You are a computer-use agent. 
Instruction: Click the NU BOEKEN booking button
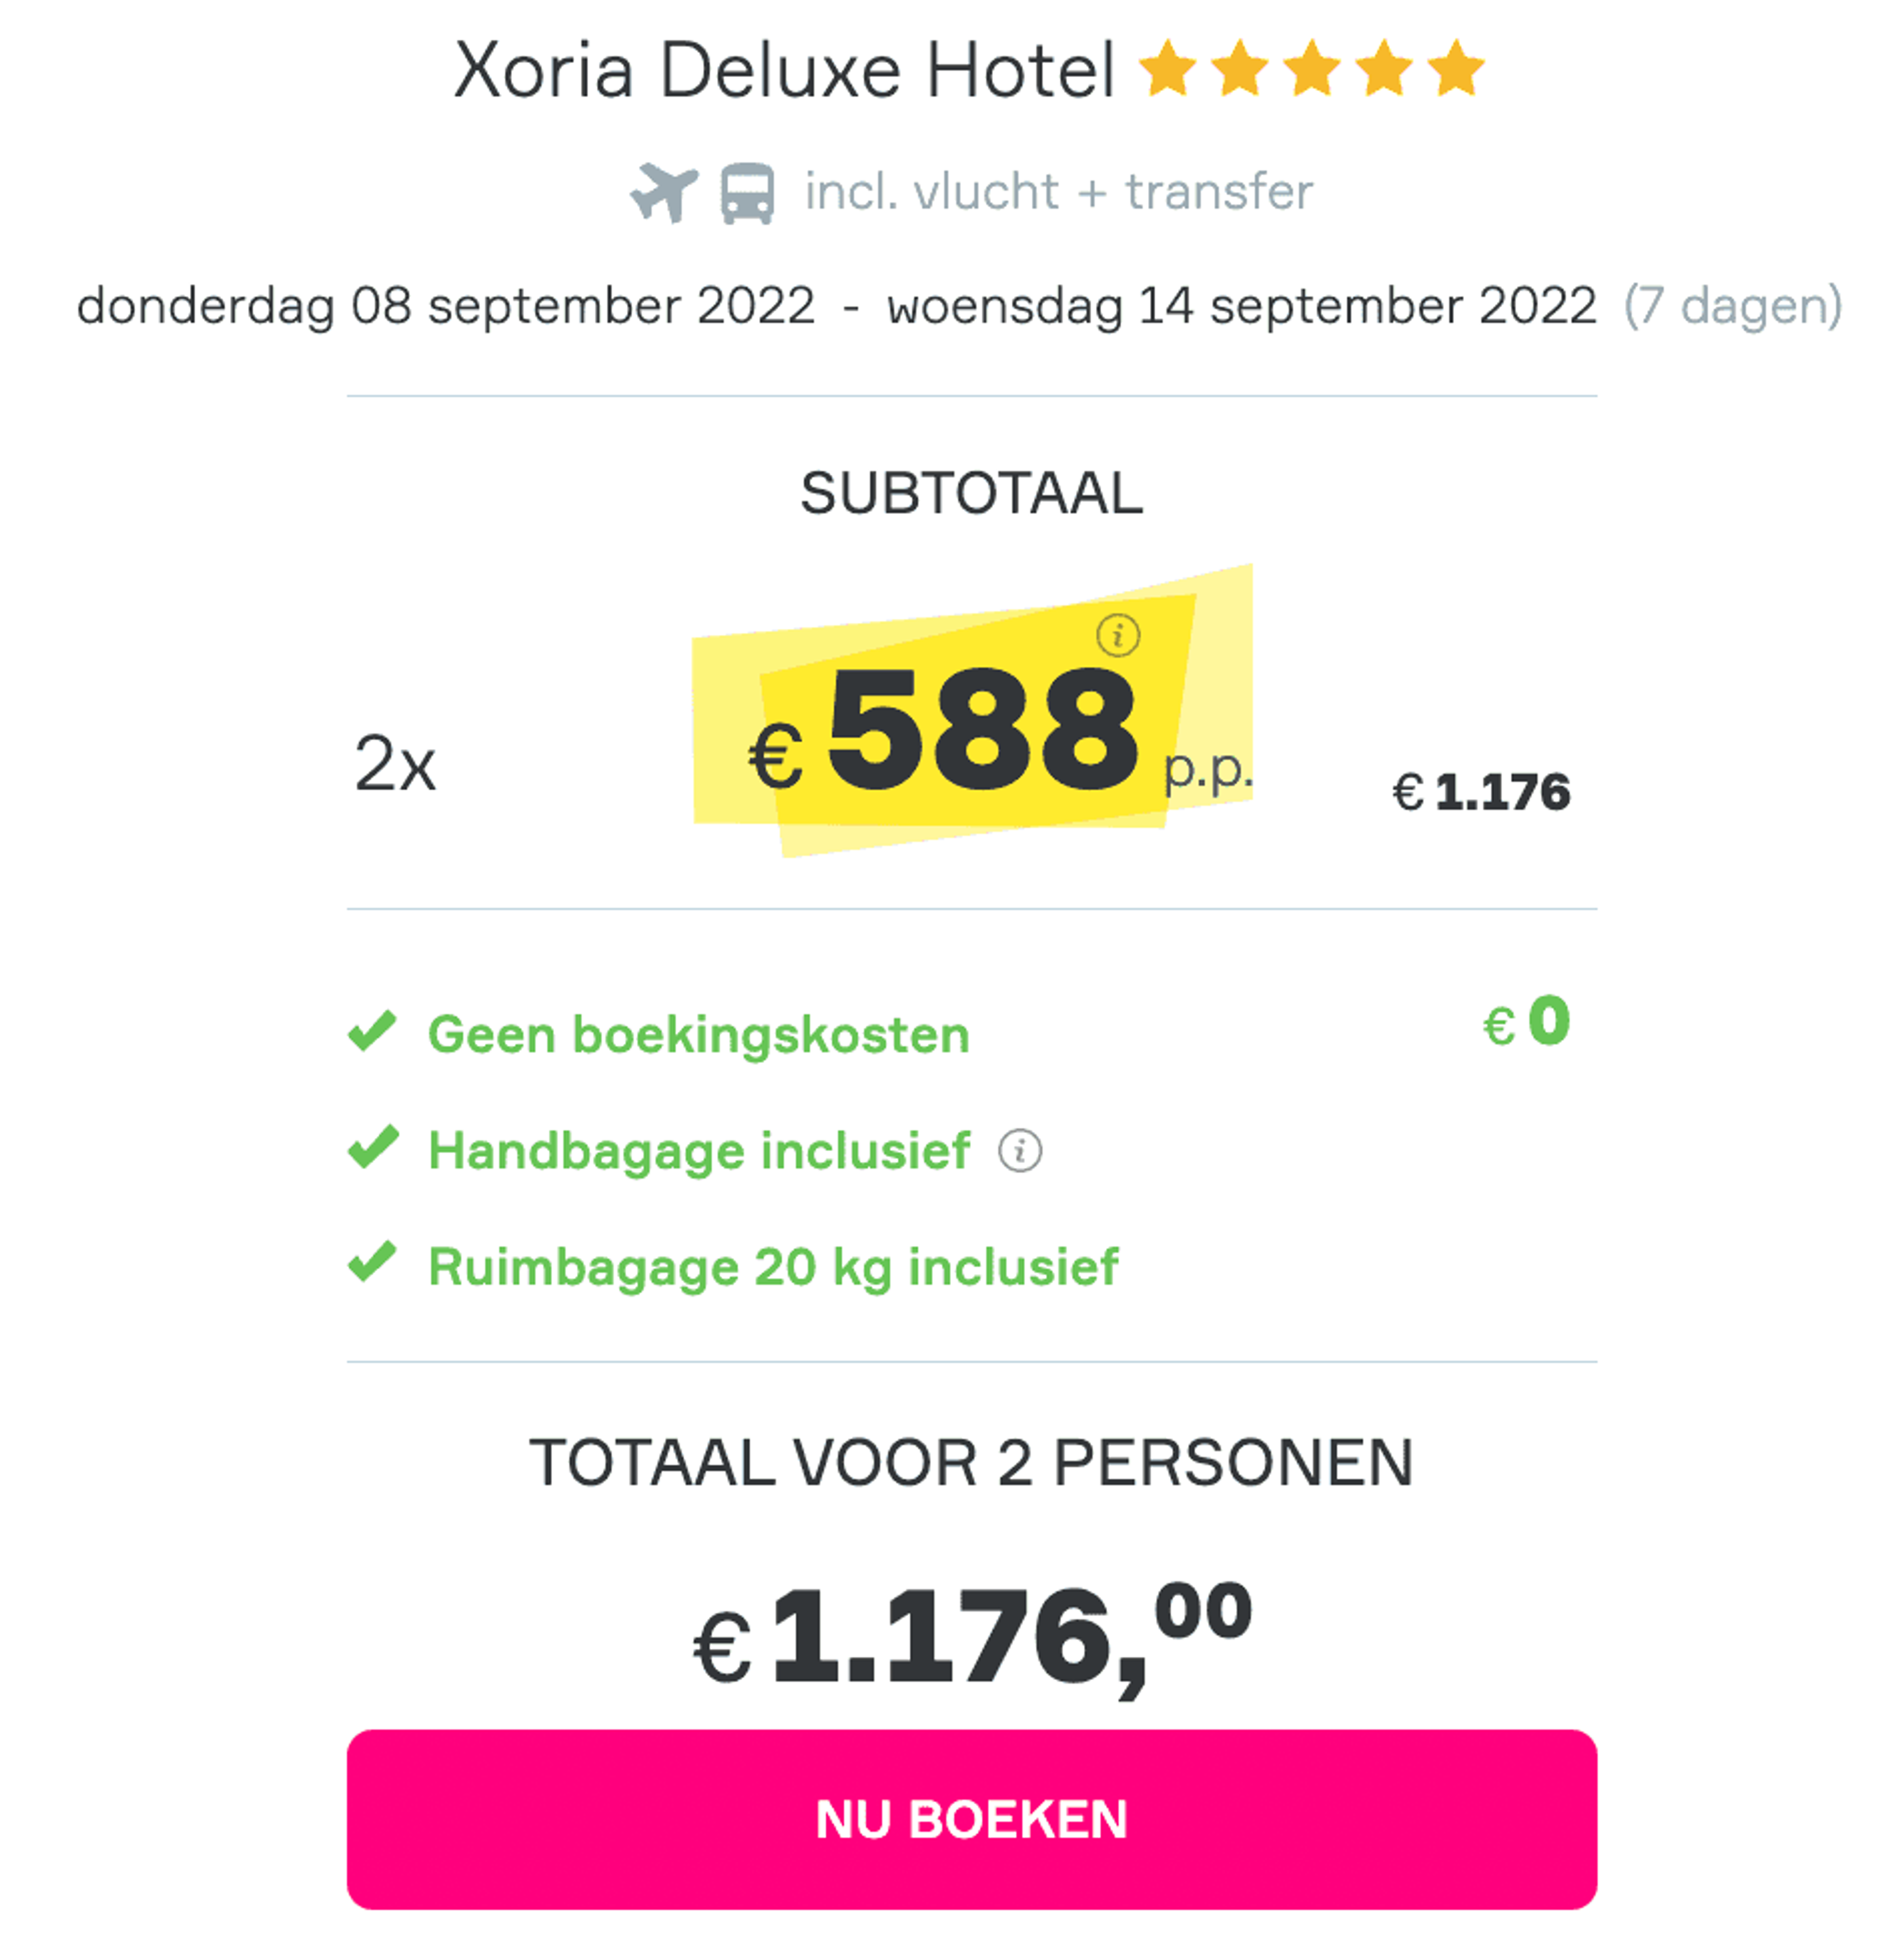click(x=971, y=1819)
